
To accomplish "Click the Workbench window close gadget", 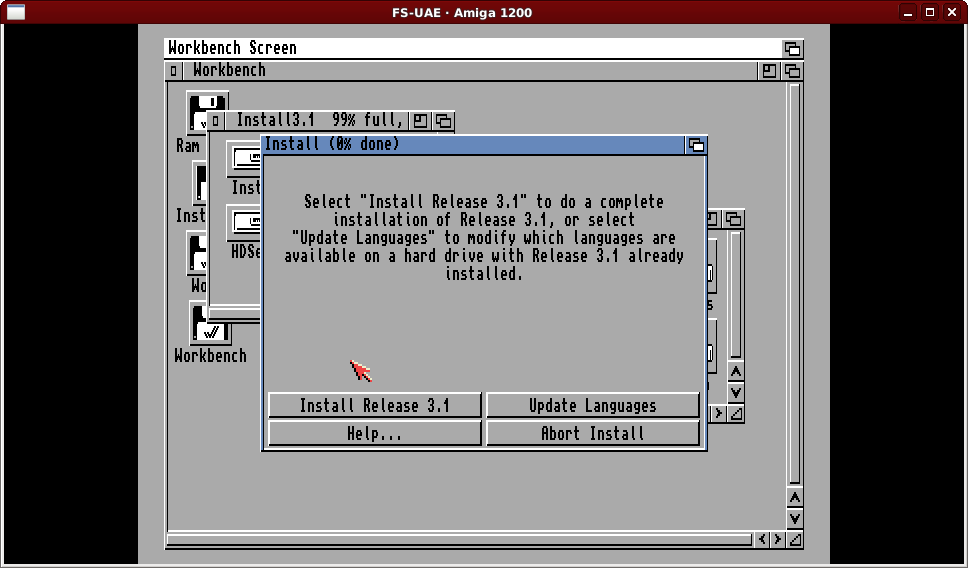I will (x=173, y=71).
